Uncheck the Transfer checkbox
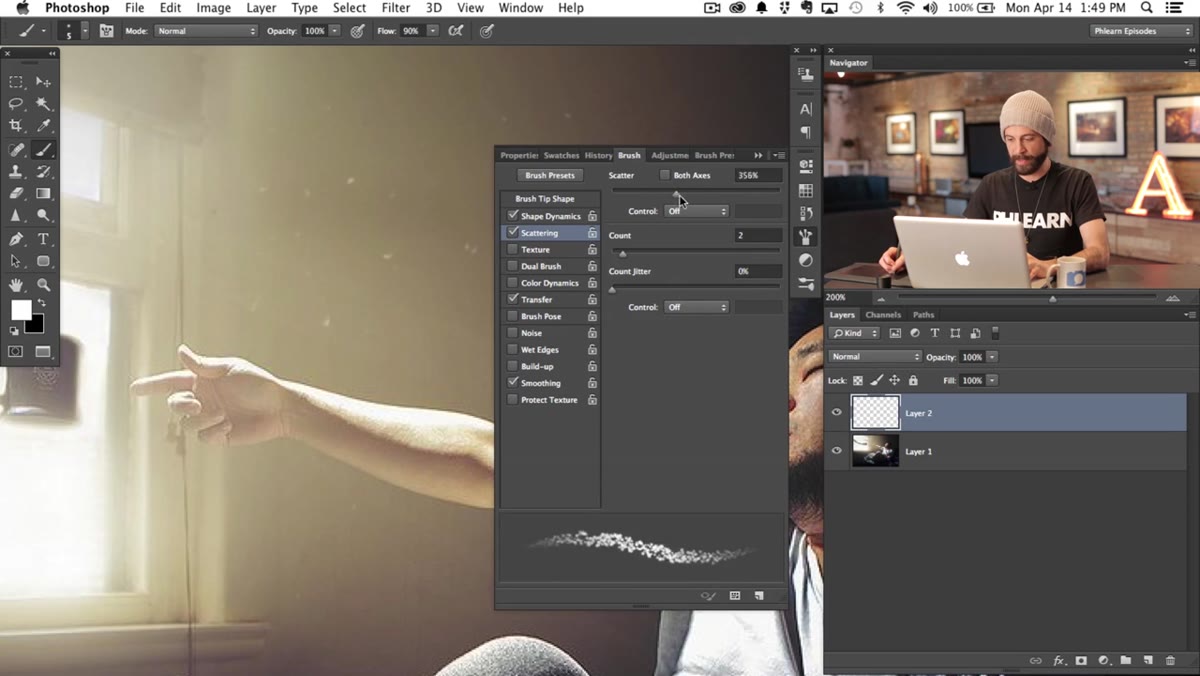Viewport: 1200px width, 676px height. click(x=513, y=300)
